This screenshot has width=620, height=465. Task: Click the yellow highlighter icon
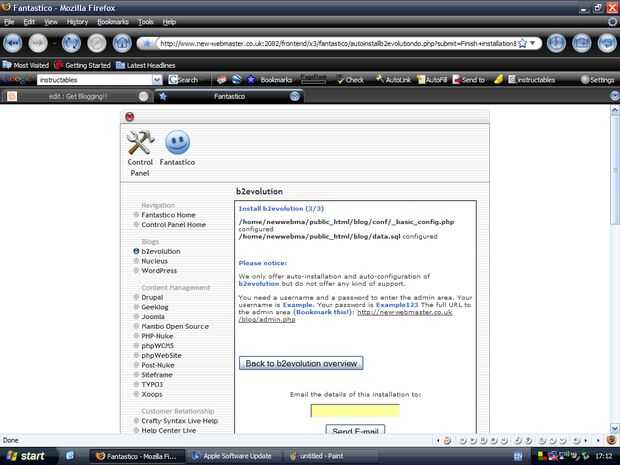499,80
